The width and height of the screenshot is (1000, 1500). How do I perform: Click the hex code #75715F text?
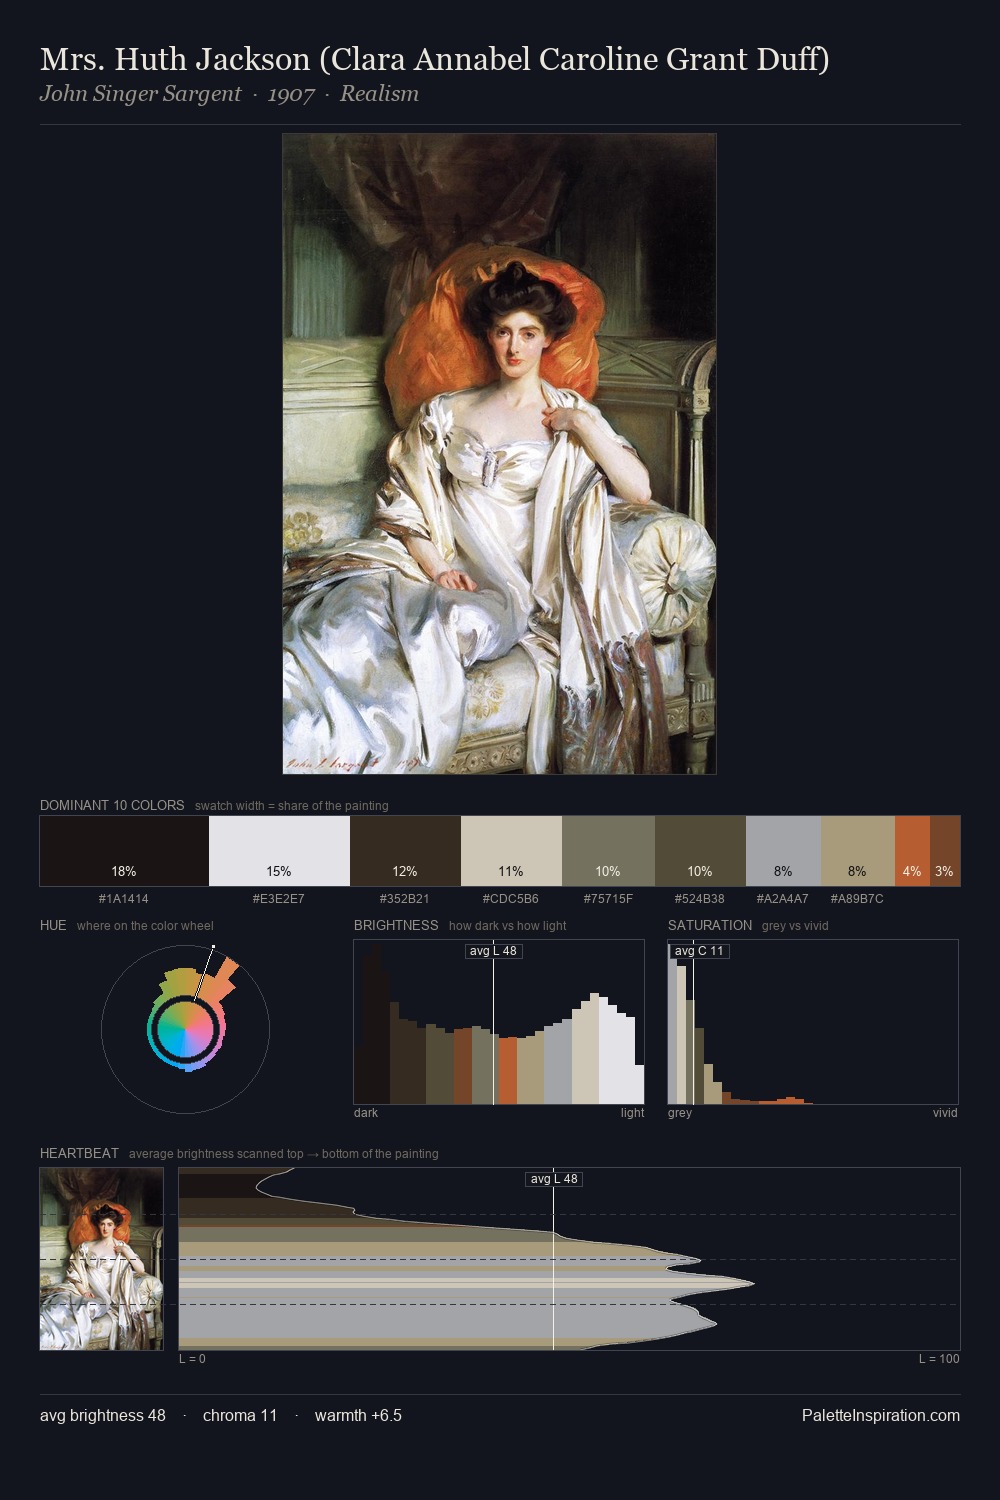[608, 899]
